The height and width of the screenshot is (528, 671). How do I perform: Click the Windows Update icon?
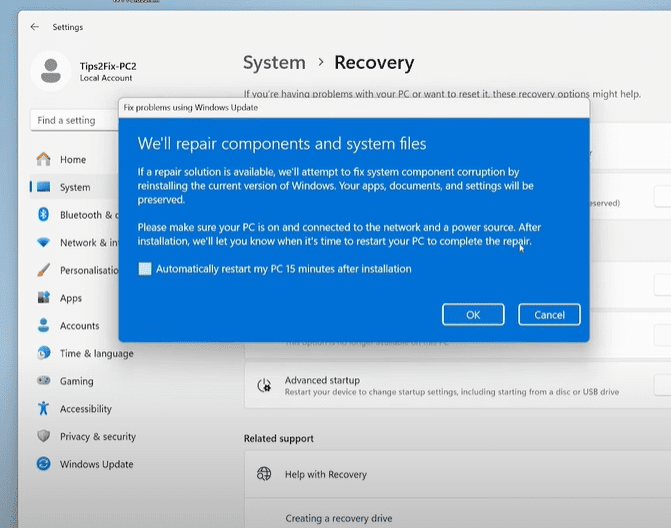[x=43, y=464]
